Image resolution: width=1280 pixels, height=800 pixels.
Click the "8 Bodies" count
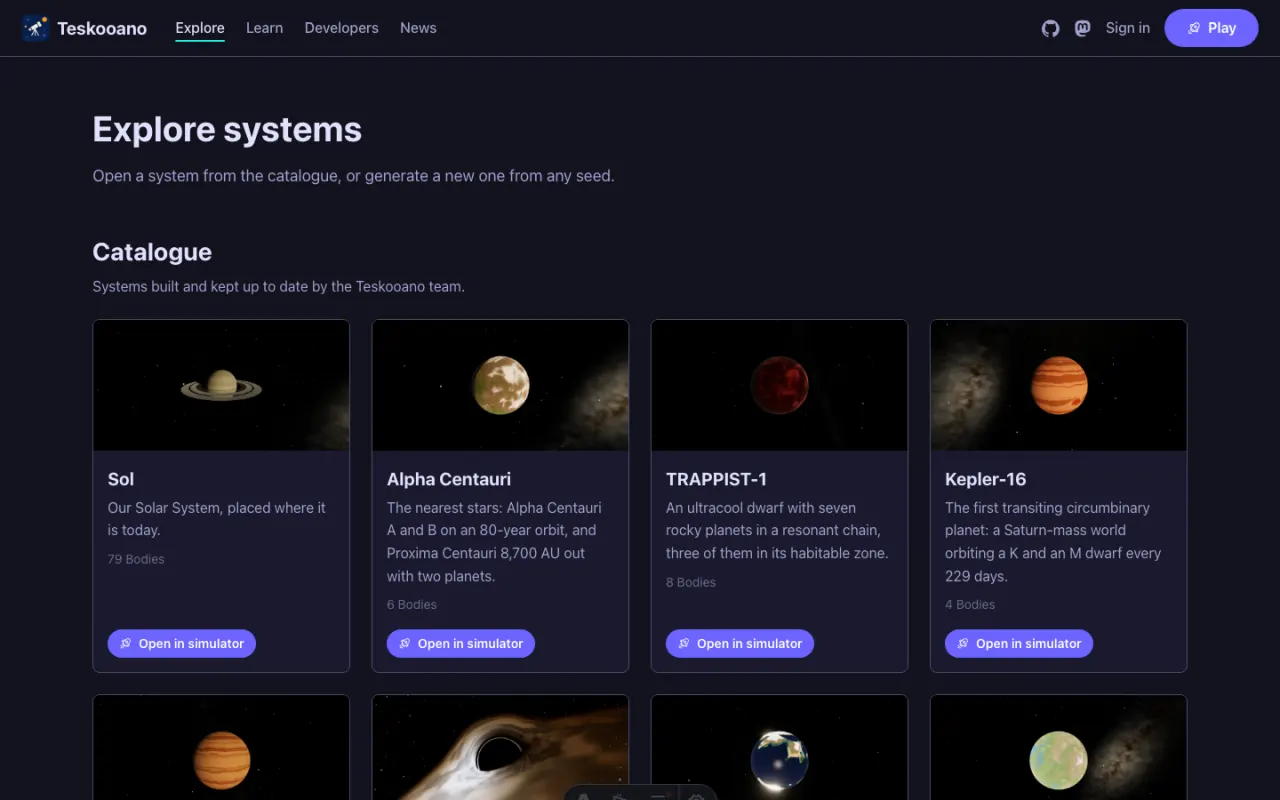(x=691, y=582)
